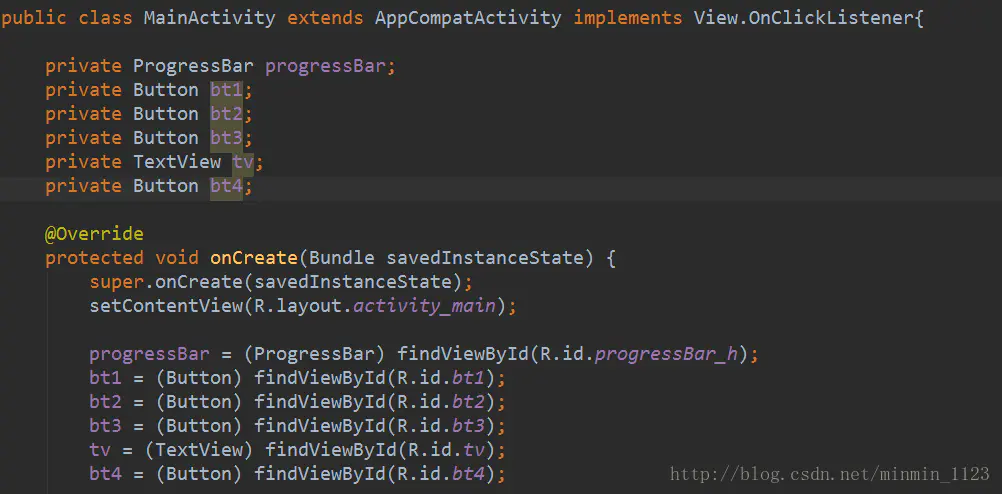Click "savedInstanceState" parameter in onCreate signature
The height and width of the screenshot is (494, 1002).
484,259
